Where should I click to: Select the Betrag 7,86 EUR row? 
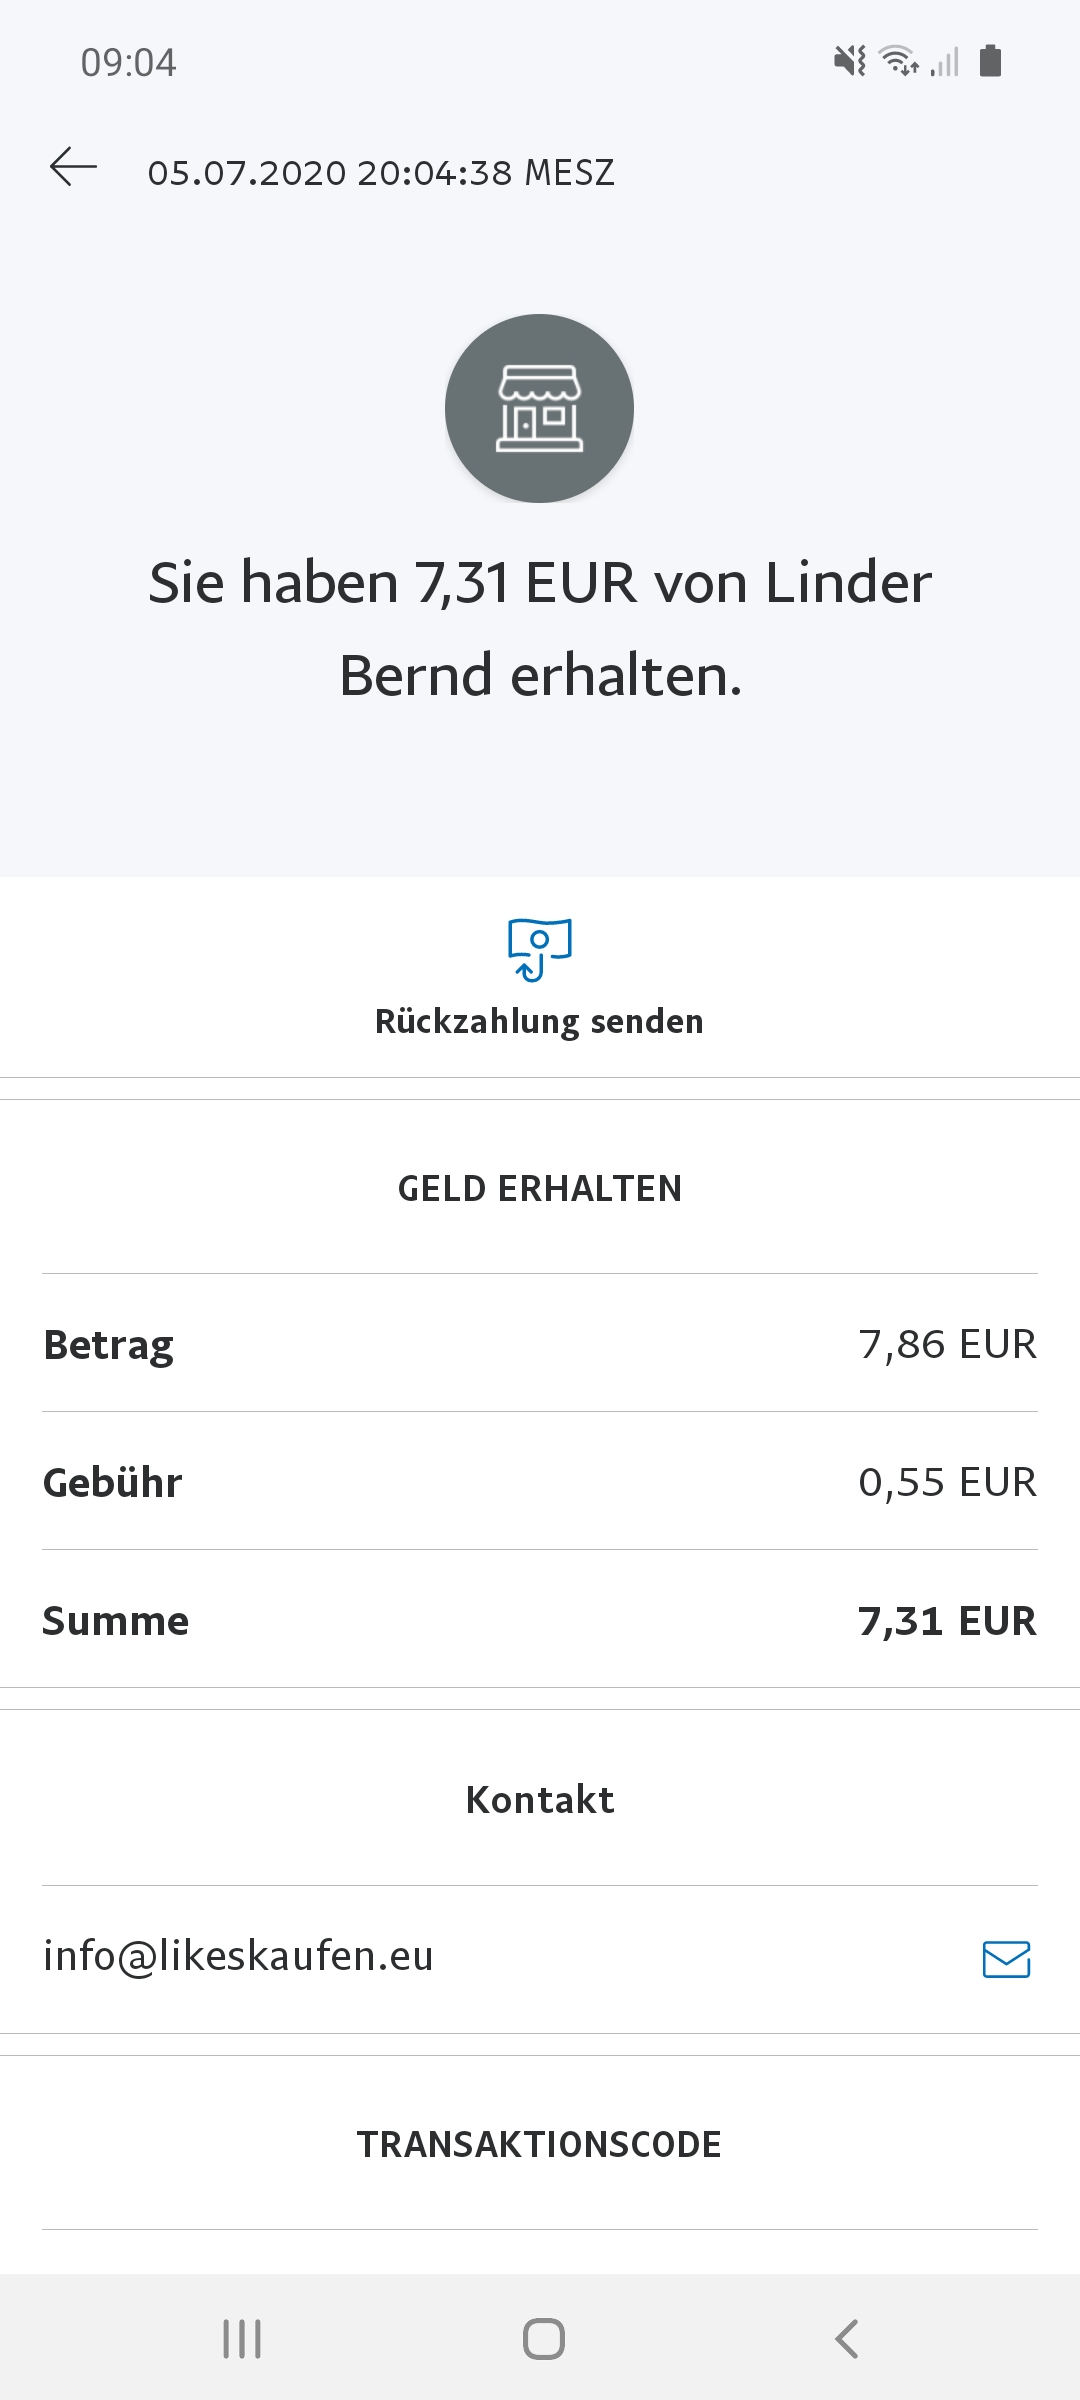[x=540, y=1344]
